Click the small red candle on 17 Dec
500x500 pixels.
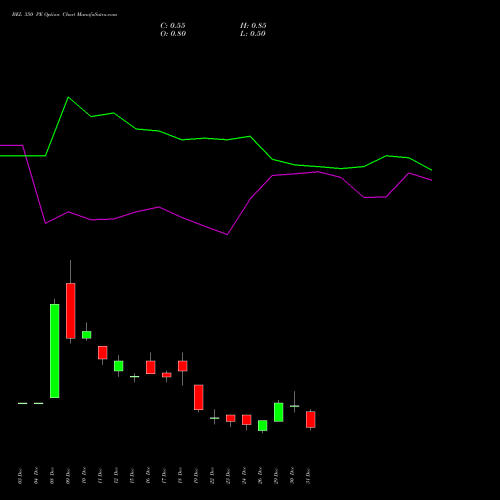pyautogui.click(x=167, y=375)
